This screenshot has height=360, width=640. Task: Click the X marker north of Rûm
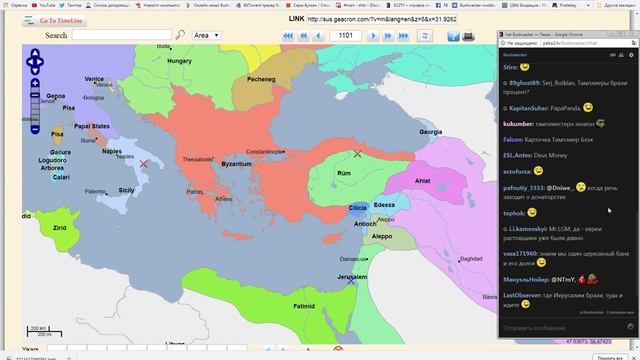click(358, 154)
